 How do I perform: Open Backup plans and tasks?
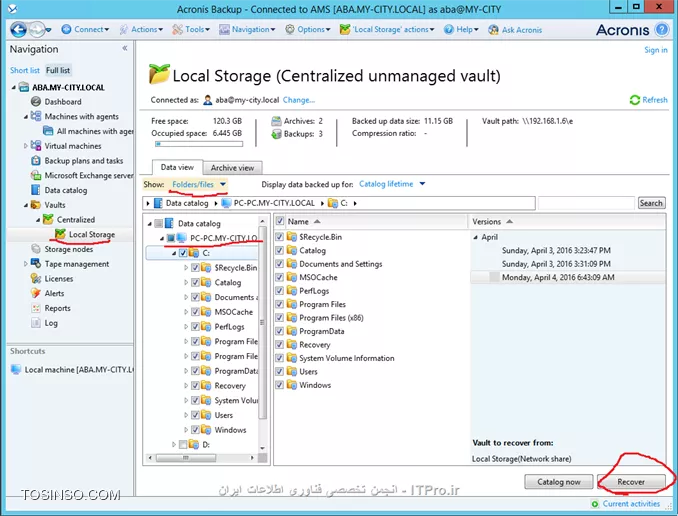coord(83,160)
